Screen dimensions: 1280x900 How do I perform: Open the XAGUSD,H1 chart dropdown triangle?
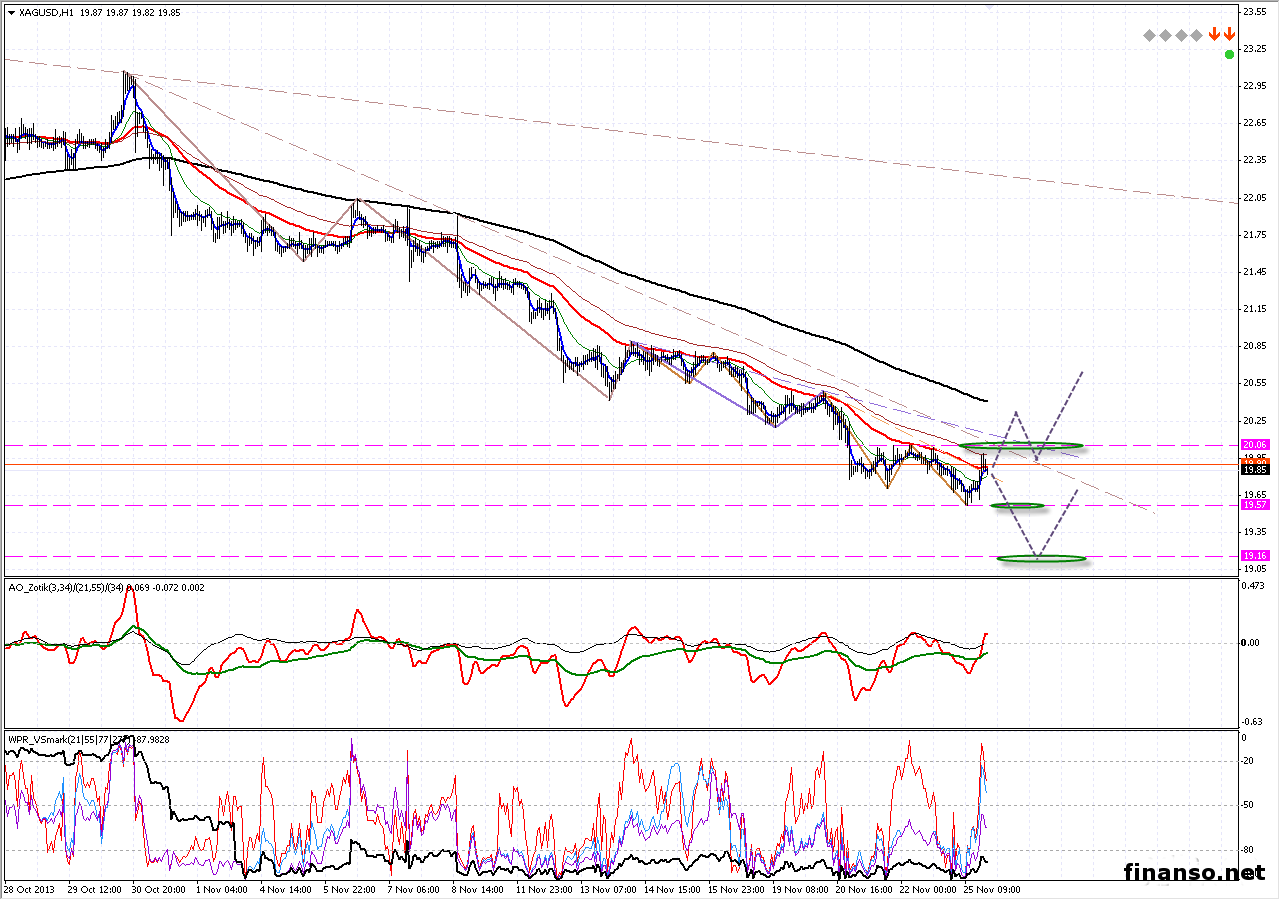(11, 13)
